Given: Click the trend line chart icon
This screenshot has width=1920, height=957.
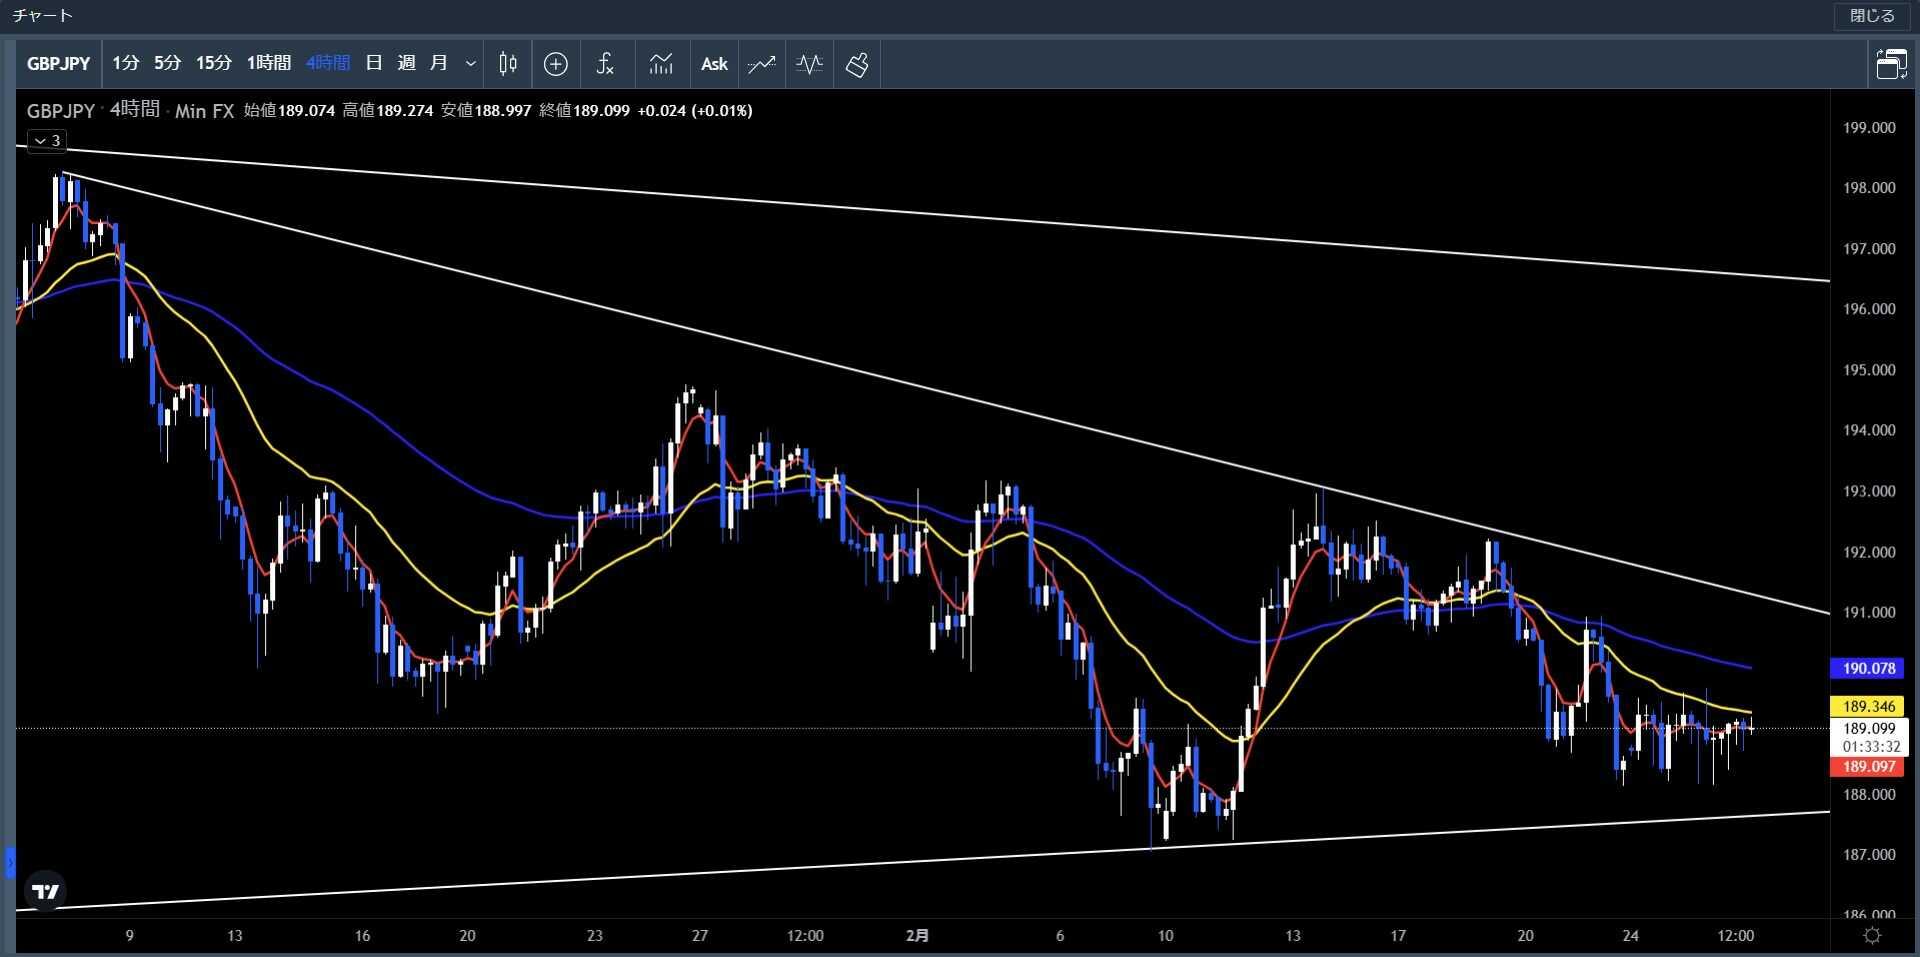Looking at the screenshot, I should coord(762,64).
